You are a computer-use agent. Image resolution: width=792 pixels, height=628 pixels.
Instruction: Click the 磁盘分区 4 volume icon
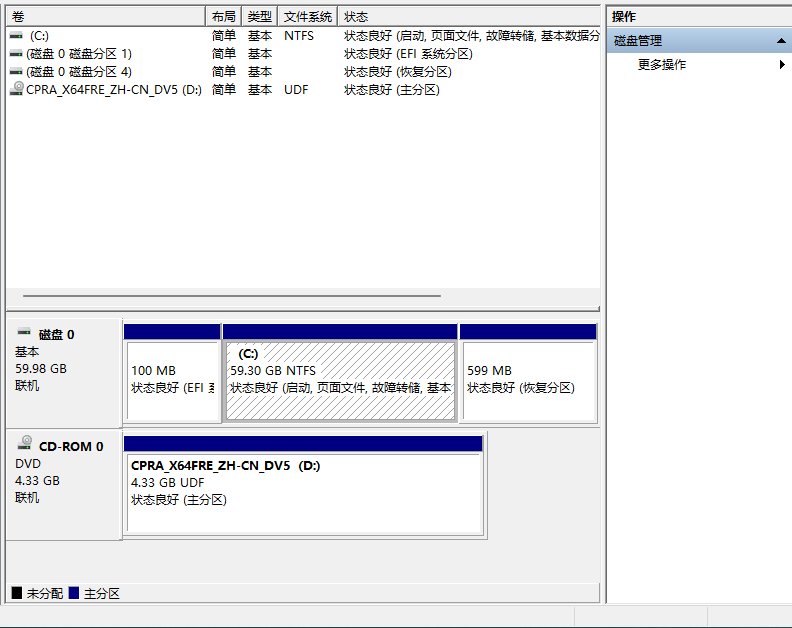pos(16,71)
